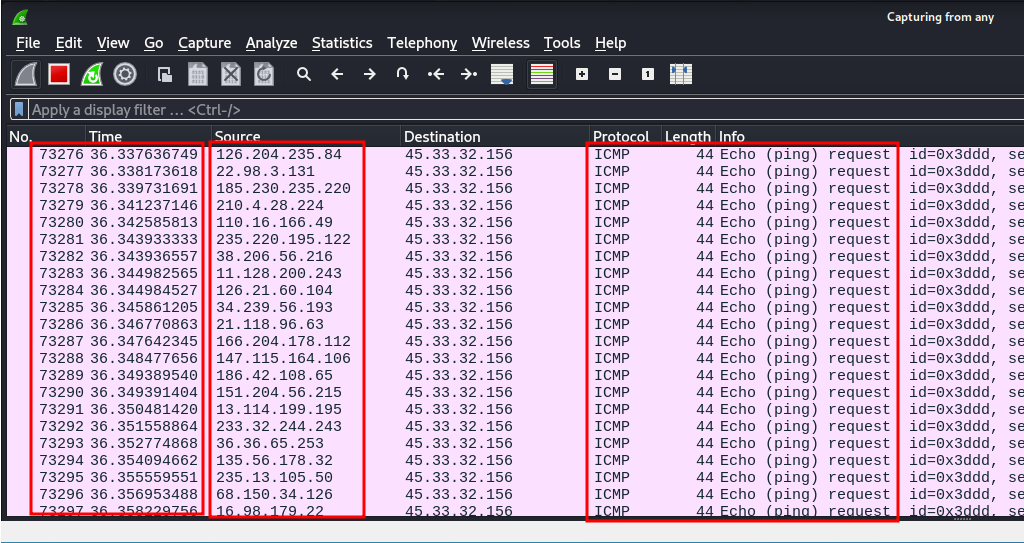The height and width of the screenshot is (543, 1024).
Task: Open the Statistics menu
Action: click(342, 43)
